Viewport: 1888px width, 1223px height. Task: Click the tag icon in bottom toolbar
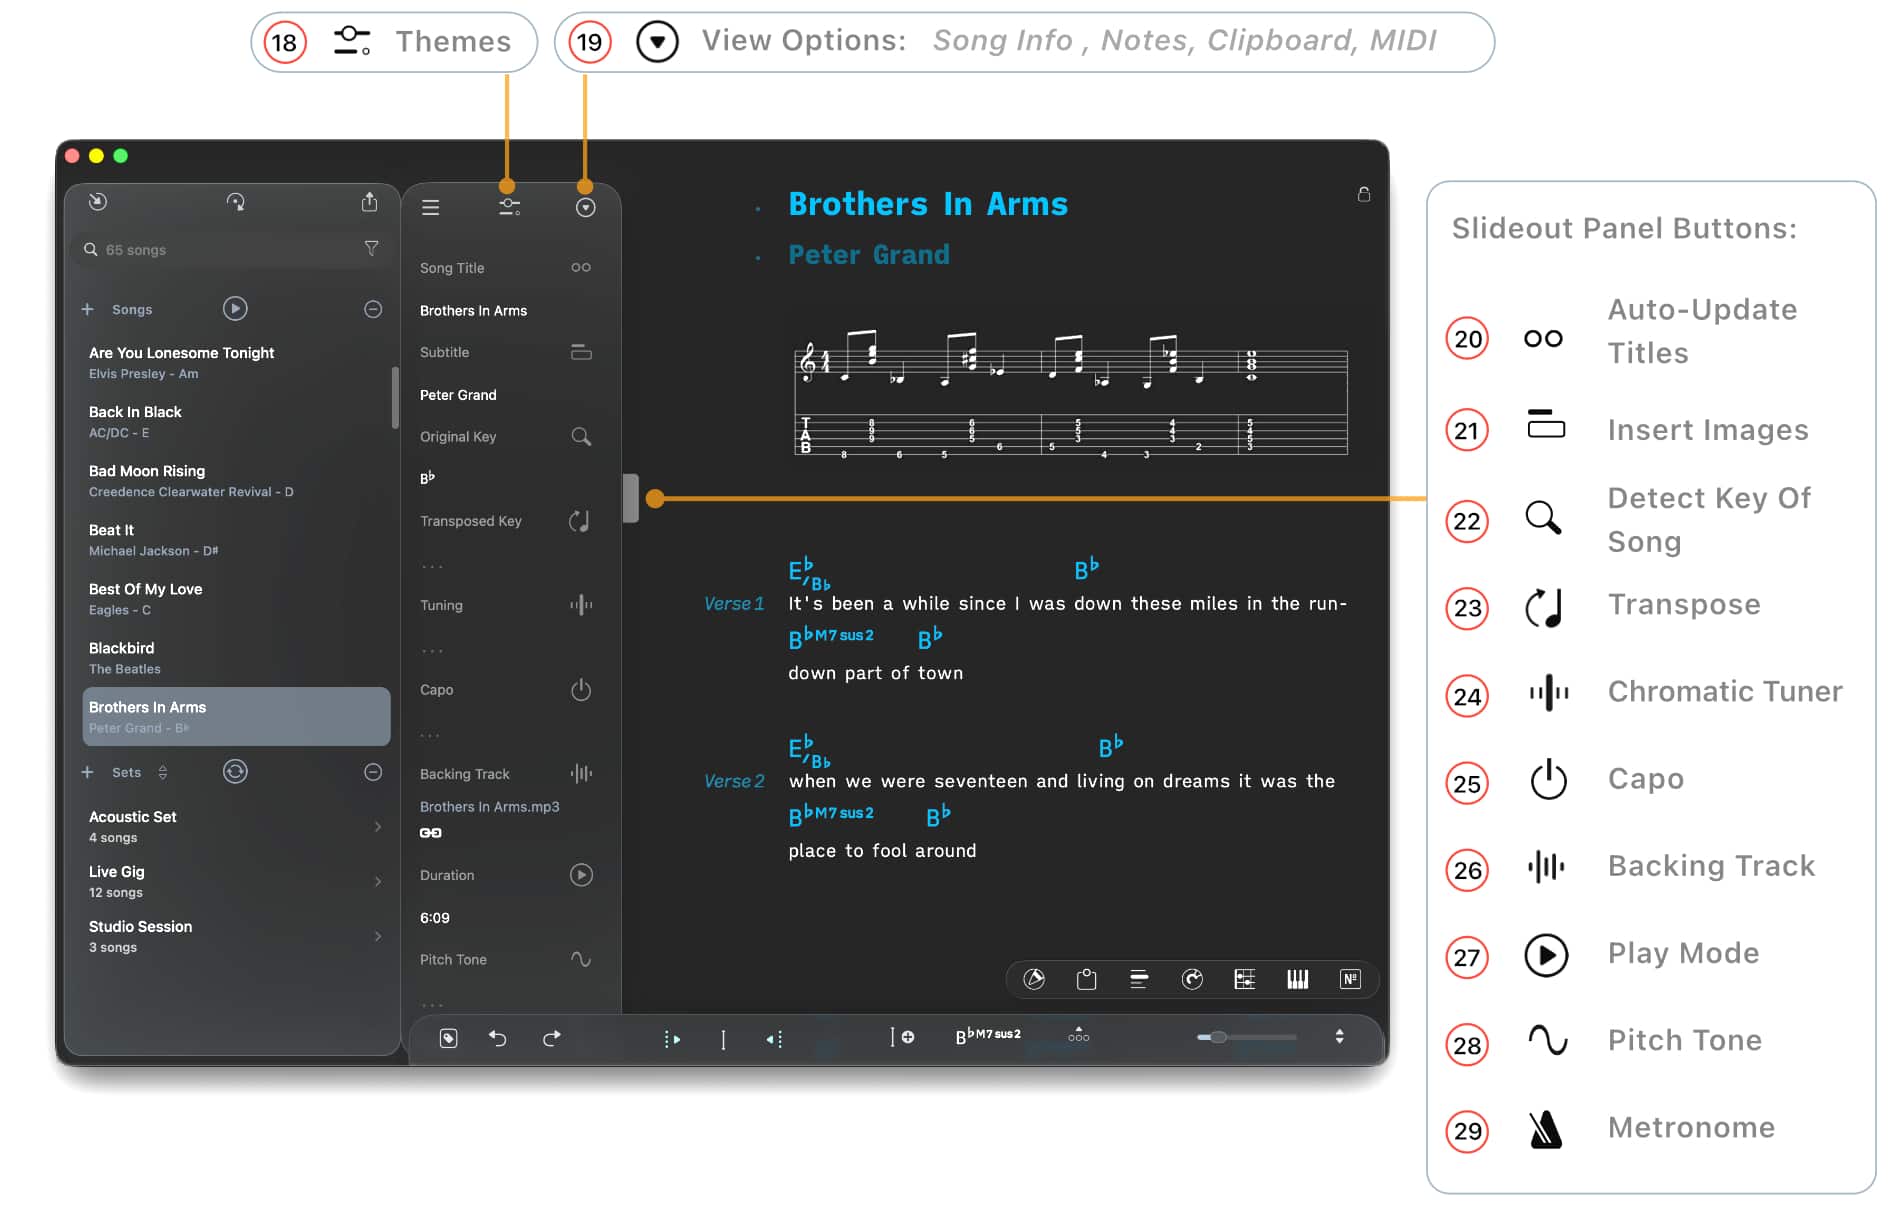pos(449,1038)
